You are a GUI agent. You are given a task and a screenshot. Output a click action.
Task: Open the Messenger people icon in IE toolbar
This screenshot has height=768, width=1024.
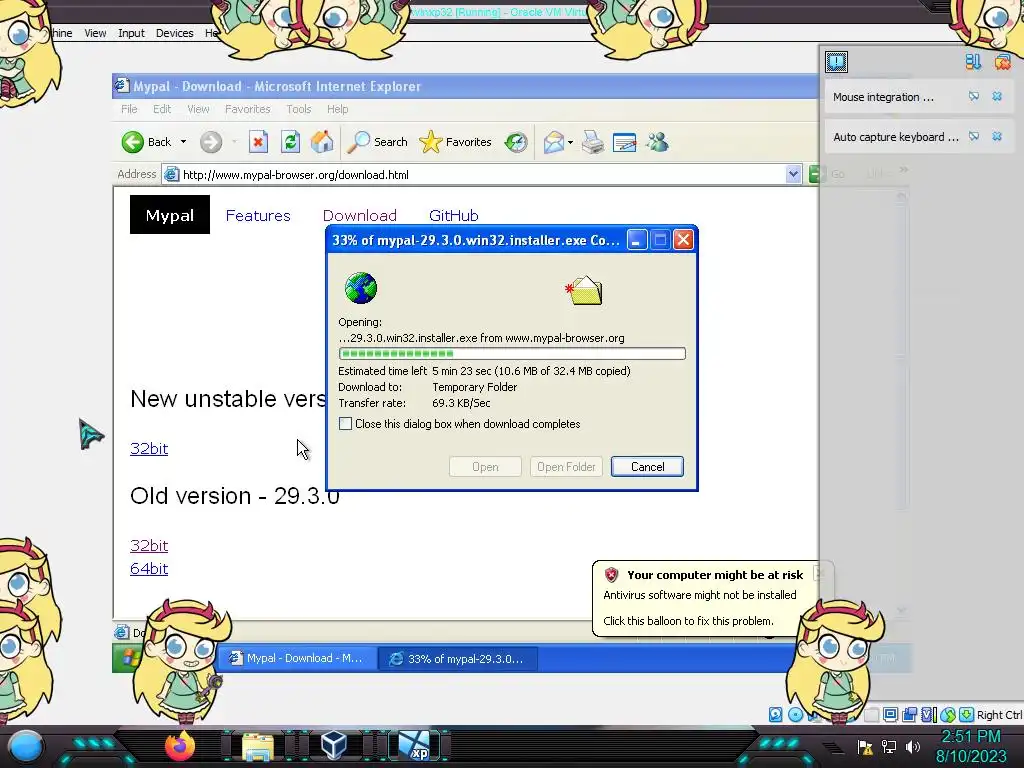pyautogui.click(x=658, y=142)
